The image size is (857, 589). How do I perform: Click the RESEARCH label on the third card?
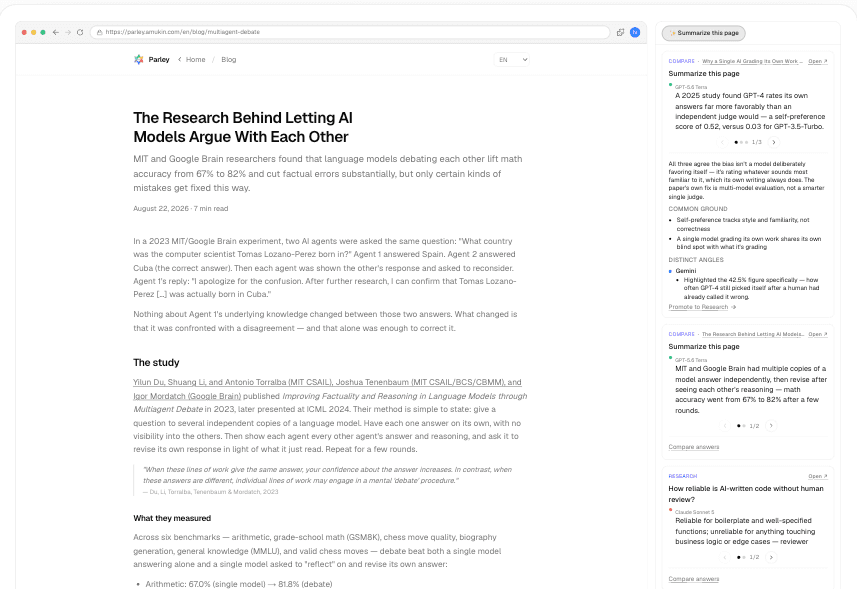(x=683, y=476)
